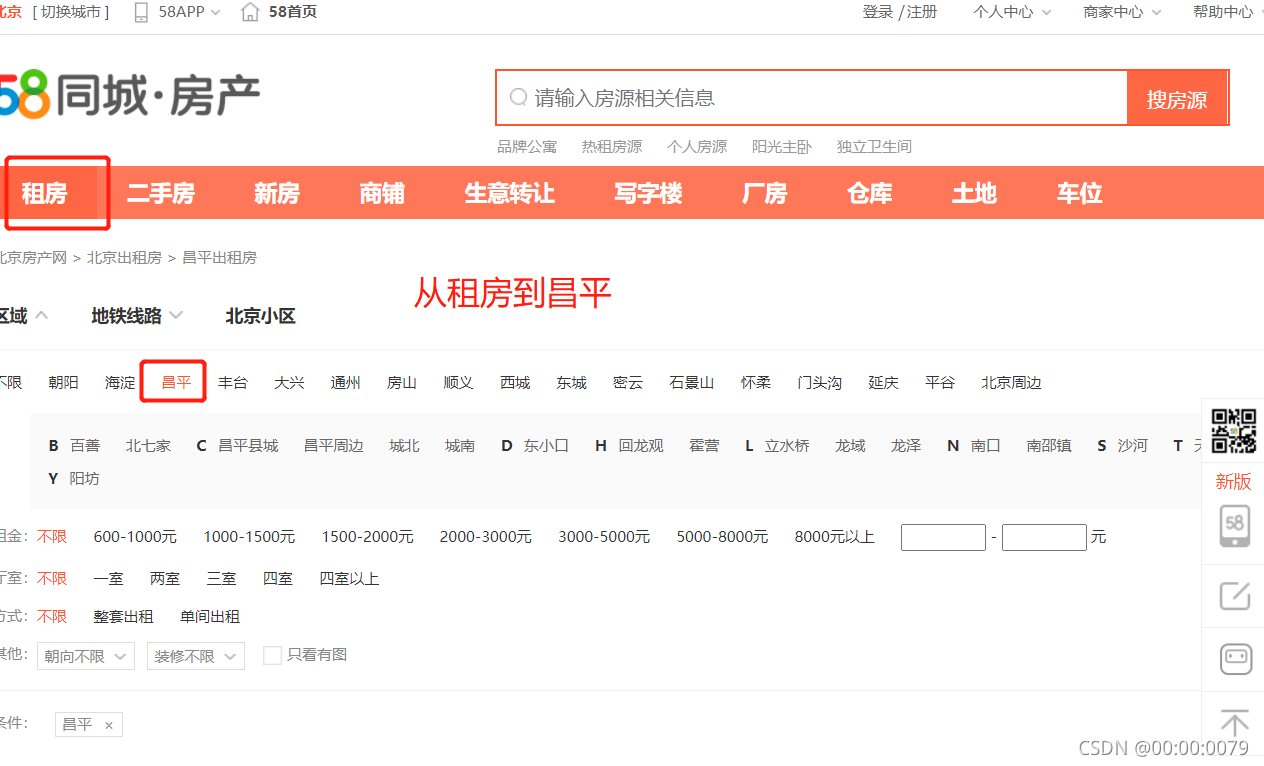Screen dimensions: 1264x766
Task: Open the 商铺 tab
Action: coord(382,193)
